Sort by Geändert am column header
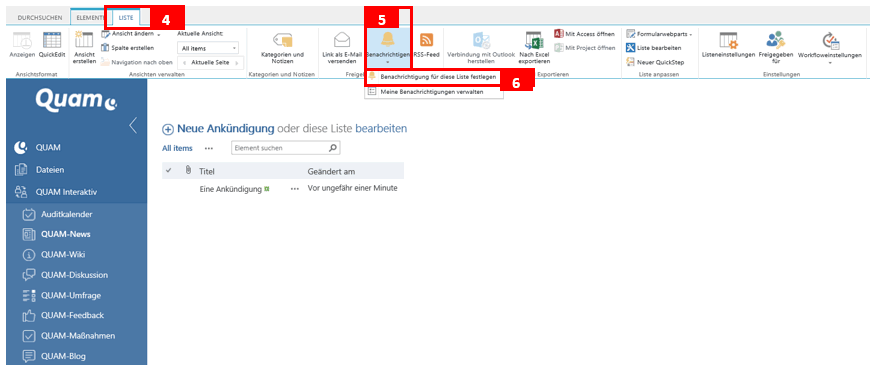Image resolution: width=875 pixels, height=372 pixels. pyautogui.click(x=331, y=171)
